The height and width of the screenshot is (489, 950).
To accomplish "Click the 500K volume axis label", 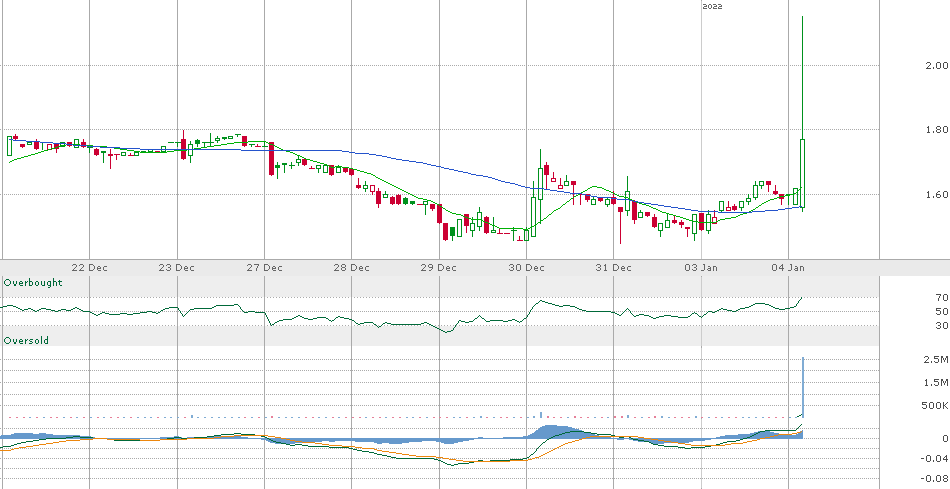I will (x=936, y=405).
